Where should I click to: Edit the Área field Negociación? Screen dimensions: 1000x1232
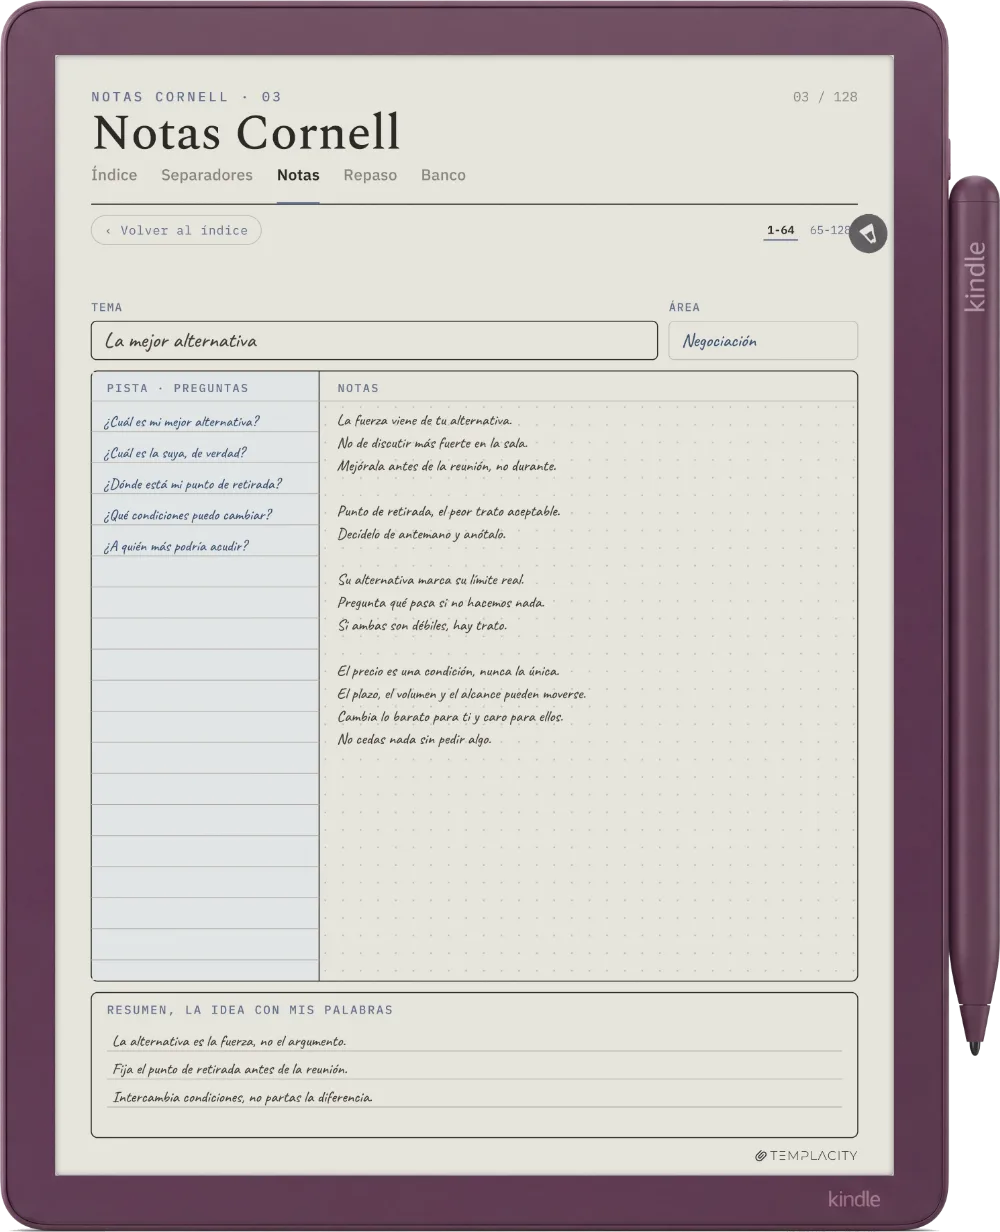pos(763,341)
